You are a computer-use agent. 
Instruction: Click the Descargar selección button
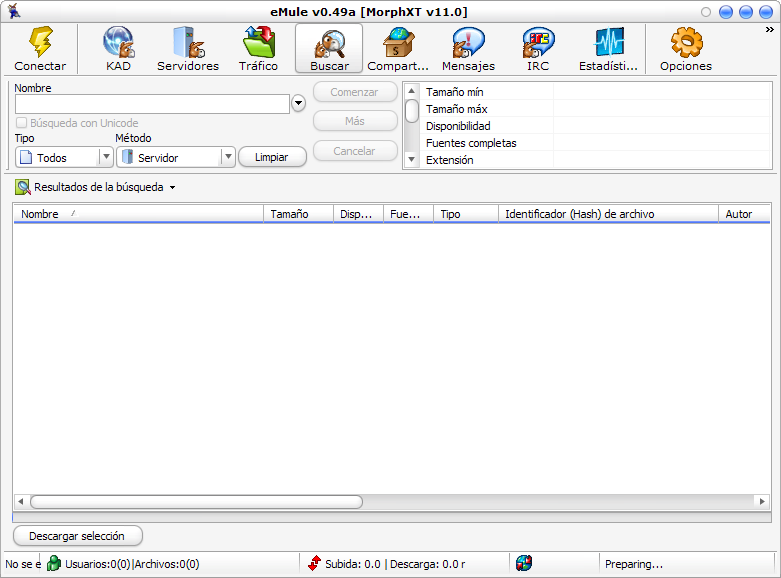[77, 536]
